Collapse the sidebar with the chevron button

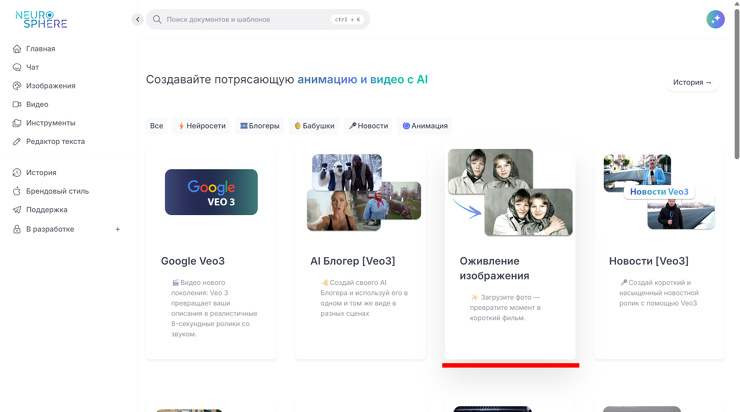[x=138, y=19]
